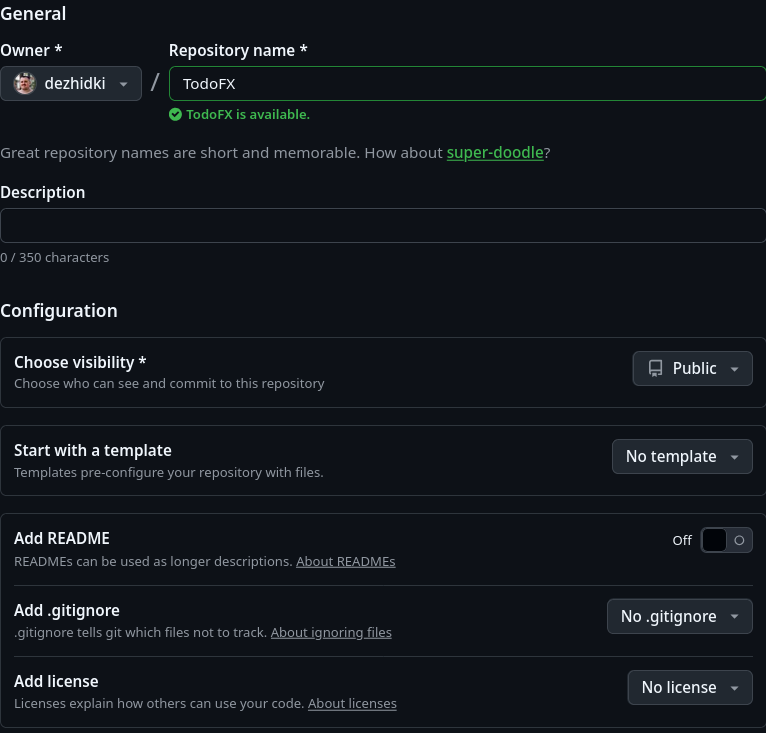Focus the empty Description text field
This screenshot has width=766, height=733.
(382, 226)
